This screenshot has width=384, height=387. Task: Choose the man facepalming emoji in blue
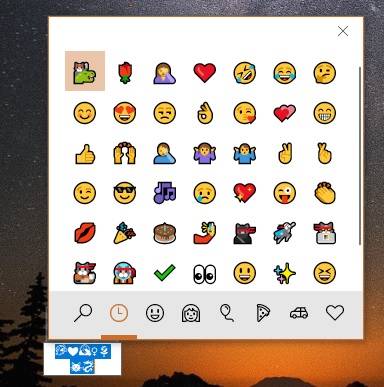coord(165,153)
